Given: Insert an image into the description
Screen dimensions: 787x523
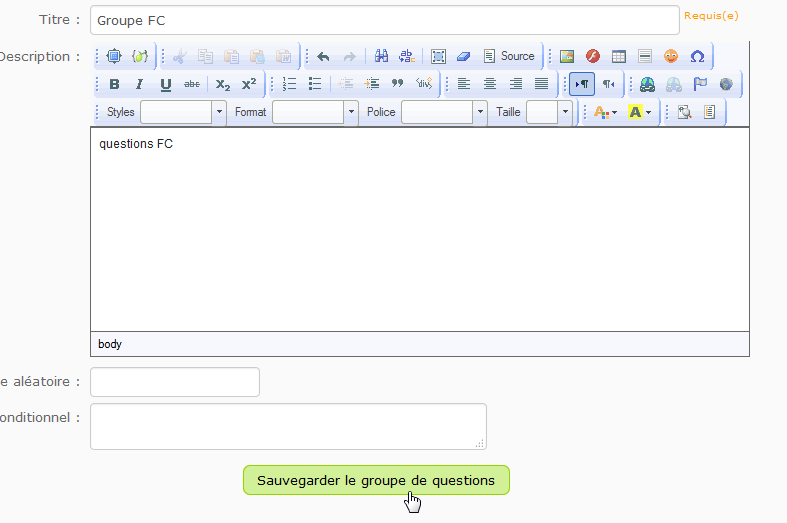Looking at the screenshot, I should pos(567,56).
